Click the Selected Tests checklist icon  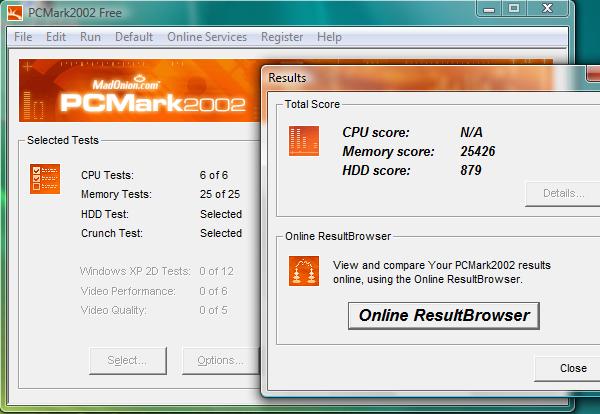[45, 179]
